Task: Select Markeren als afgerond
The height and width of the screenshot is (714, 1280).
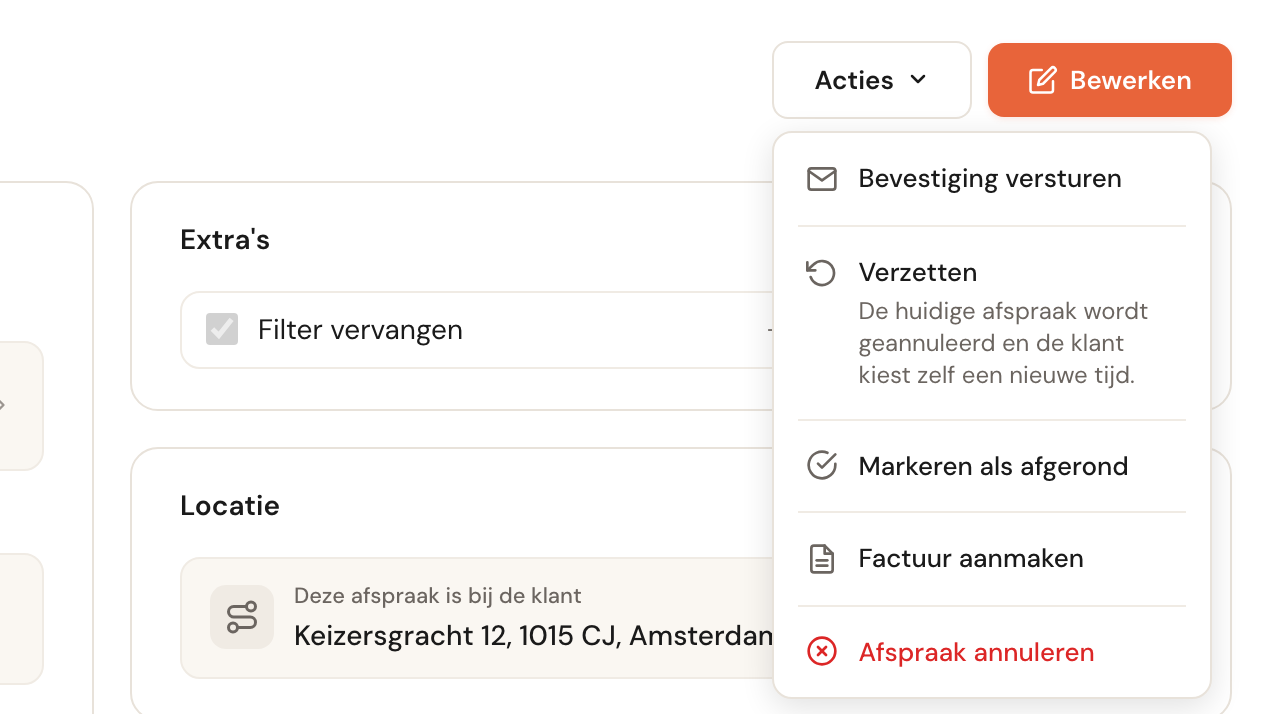Action: (991, 466)
